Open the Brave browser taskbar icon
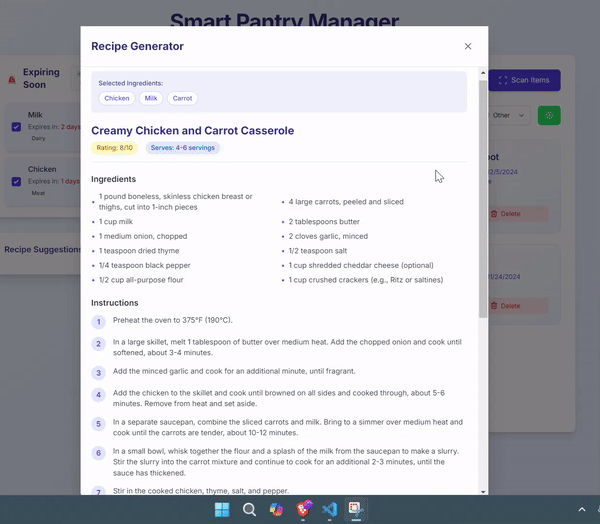This screenshot has width=600, height=524. coord(304,509)
